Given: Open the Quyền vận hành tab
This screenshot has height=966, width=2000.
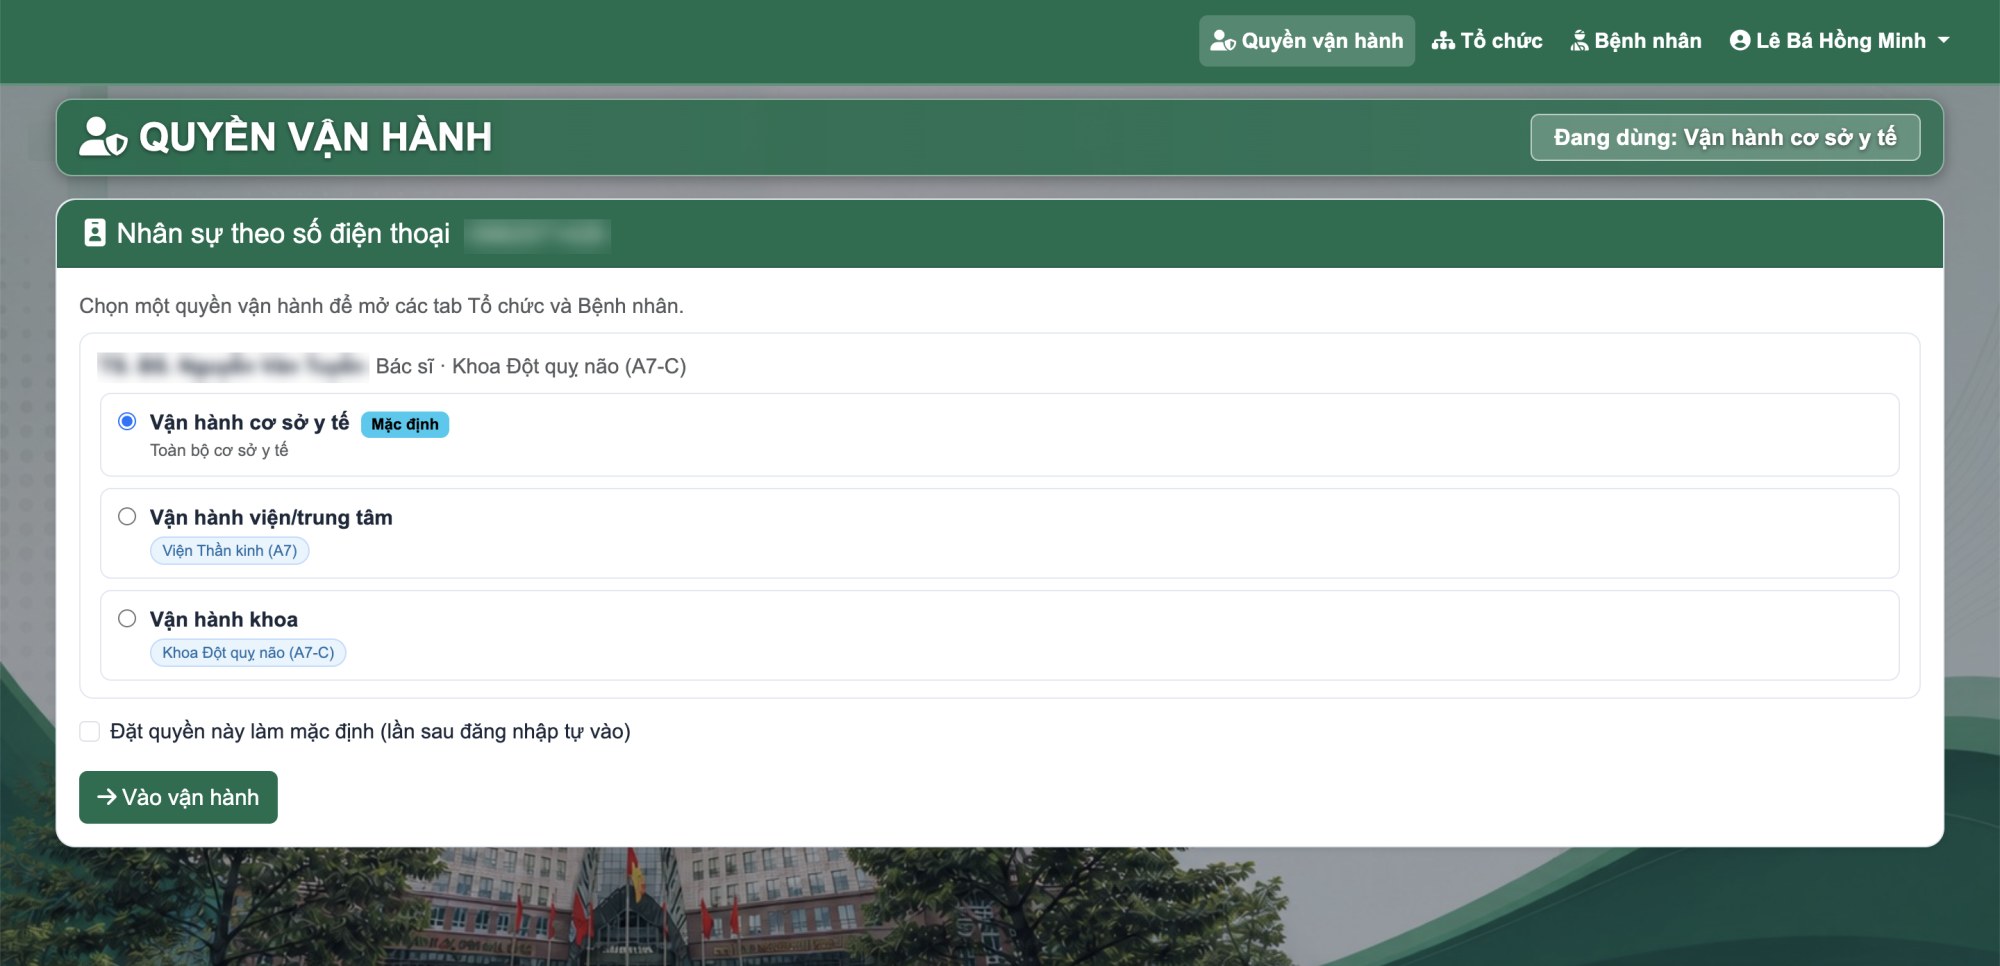Looking at the screenshot, I should pyautogui.click(x=1307, y=41).
